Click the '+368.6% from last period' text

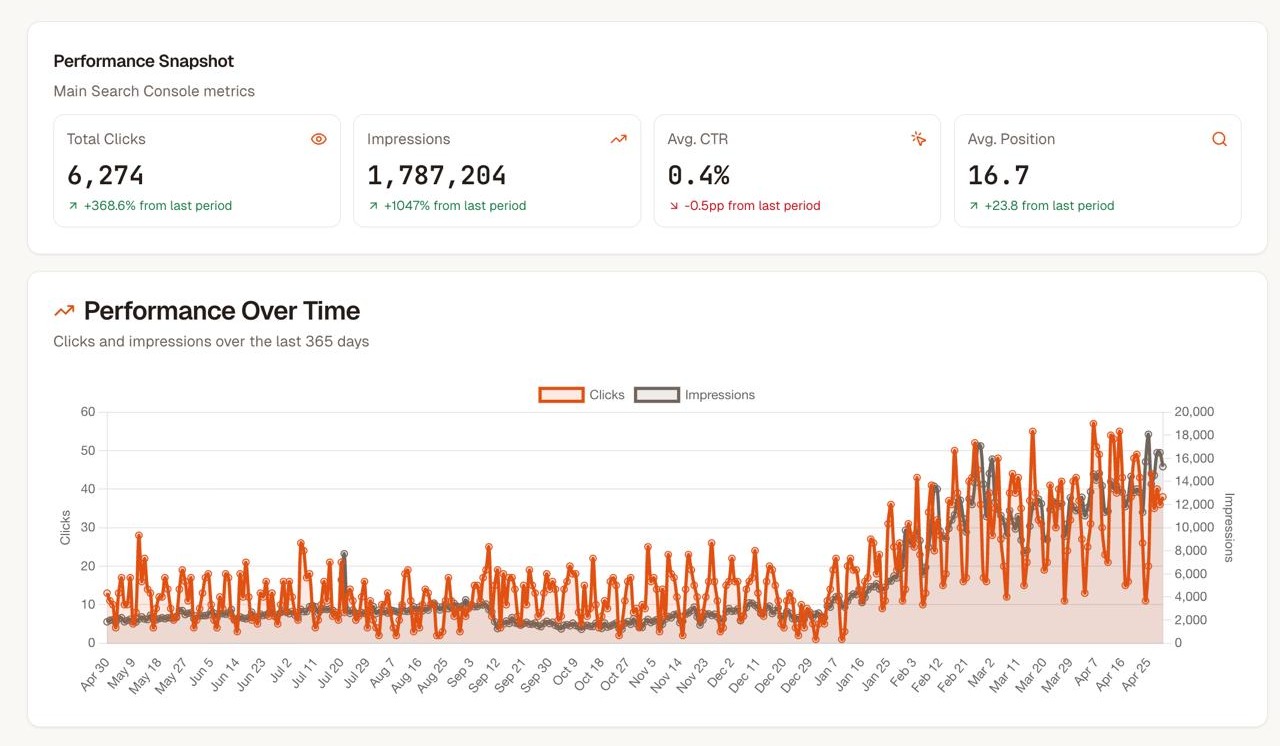158,206
